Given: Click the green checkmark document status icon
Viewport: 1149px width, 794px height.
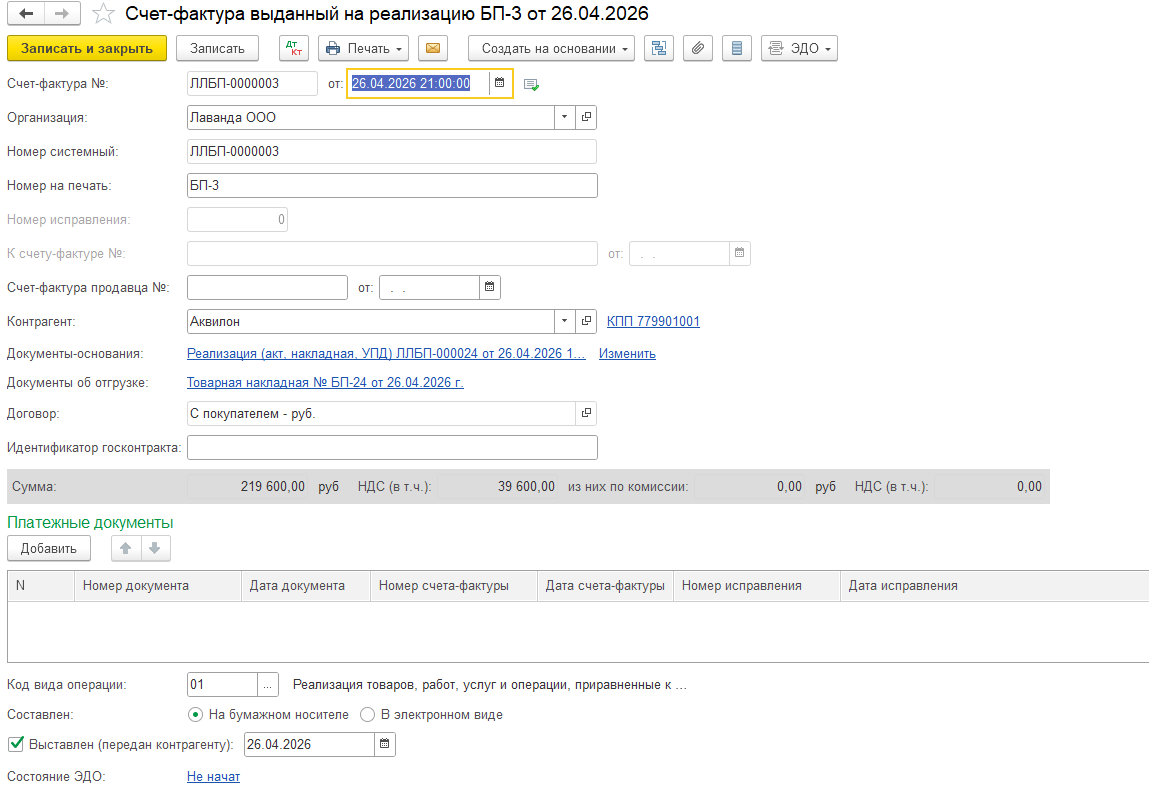Looking at the screenshot, I should [531, 85].
